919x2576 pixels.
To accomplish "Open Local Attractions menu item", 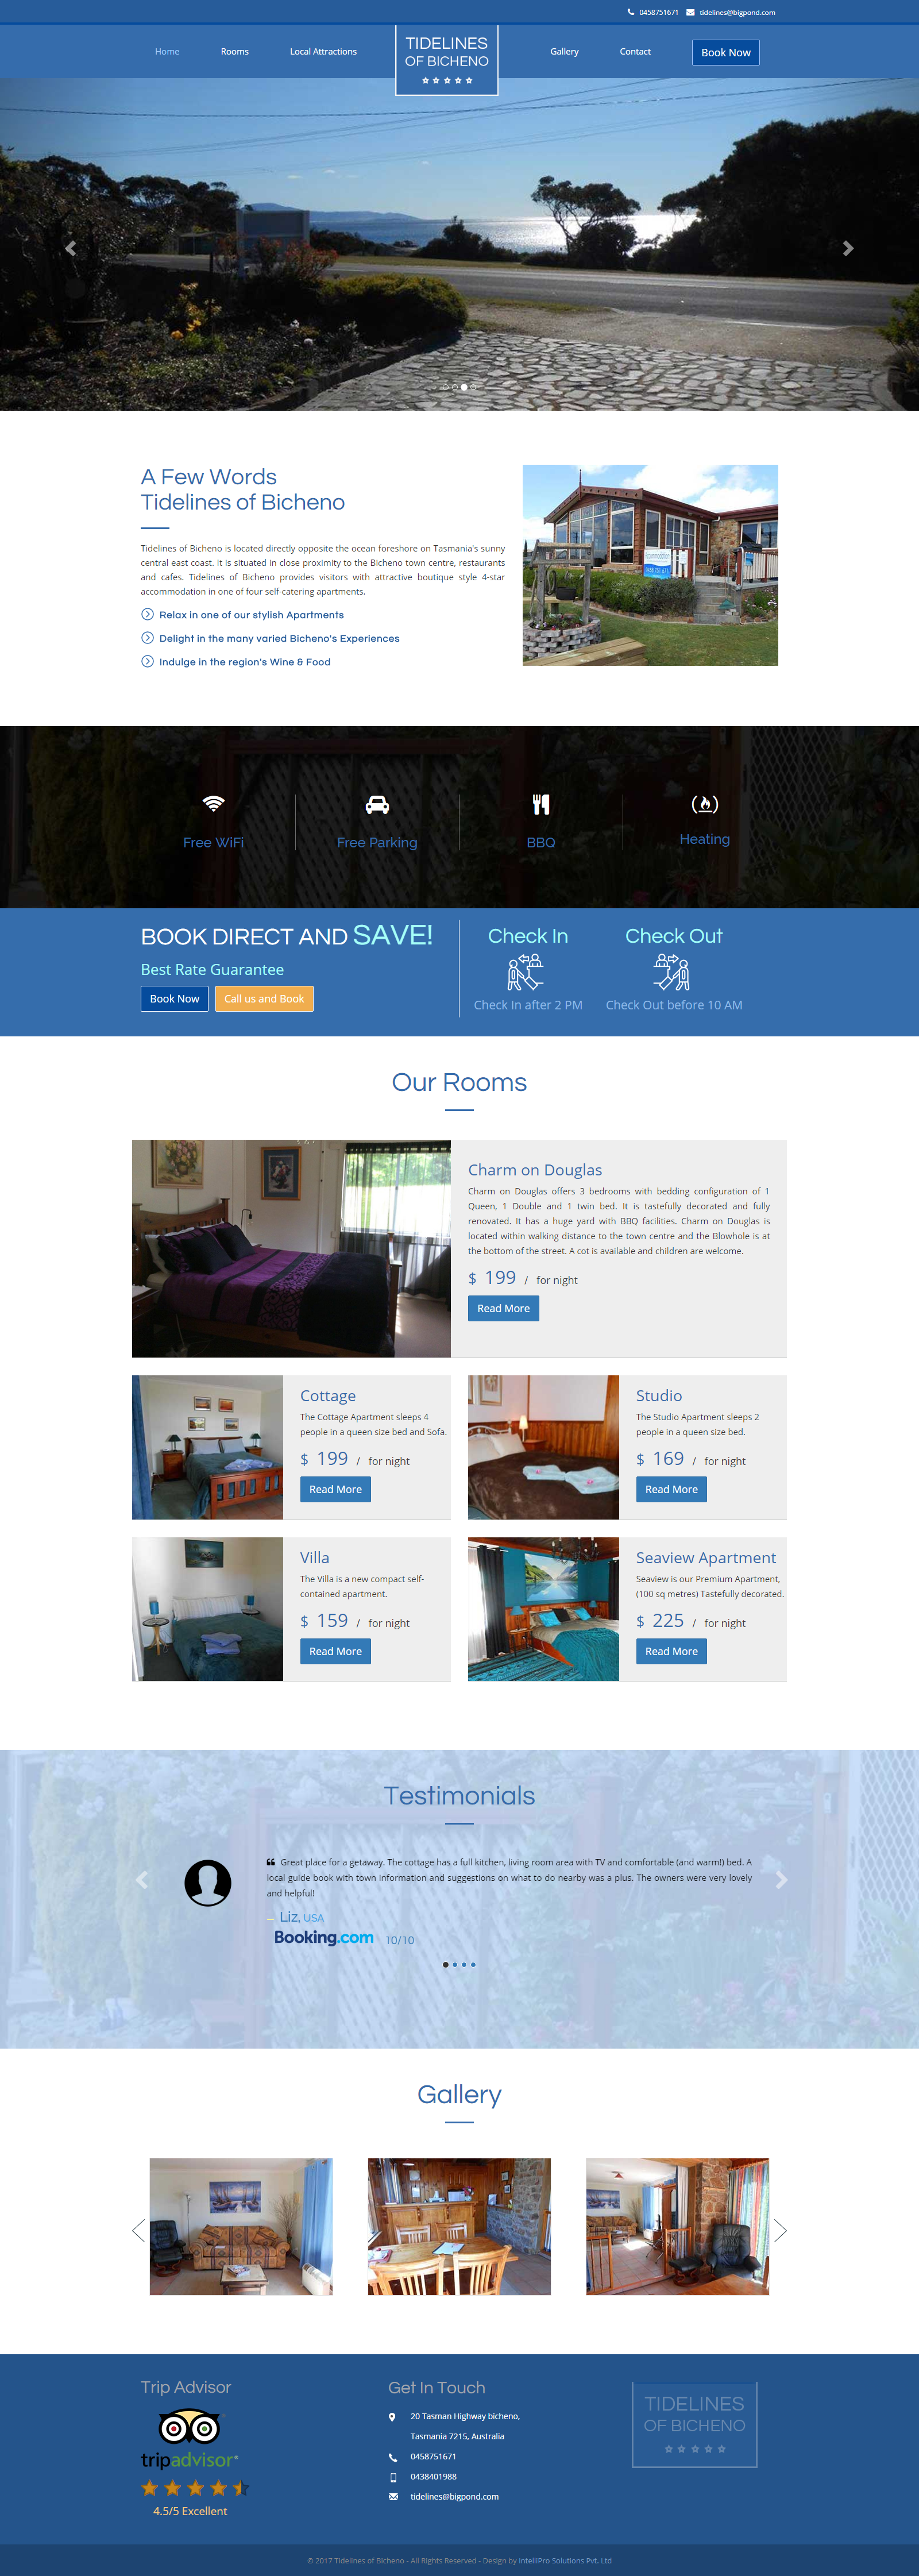I will point(323,51).
